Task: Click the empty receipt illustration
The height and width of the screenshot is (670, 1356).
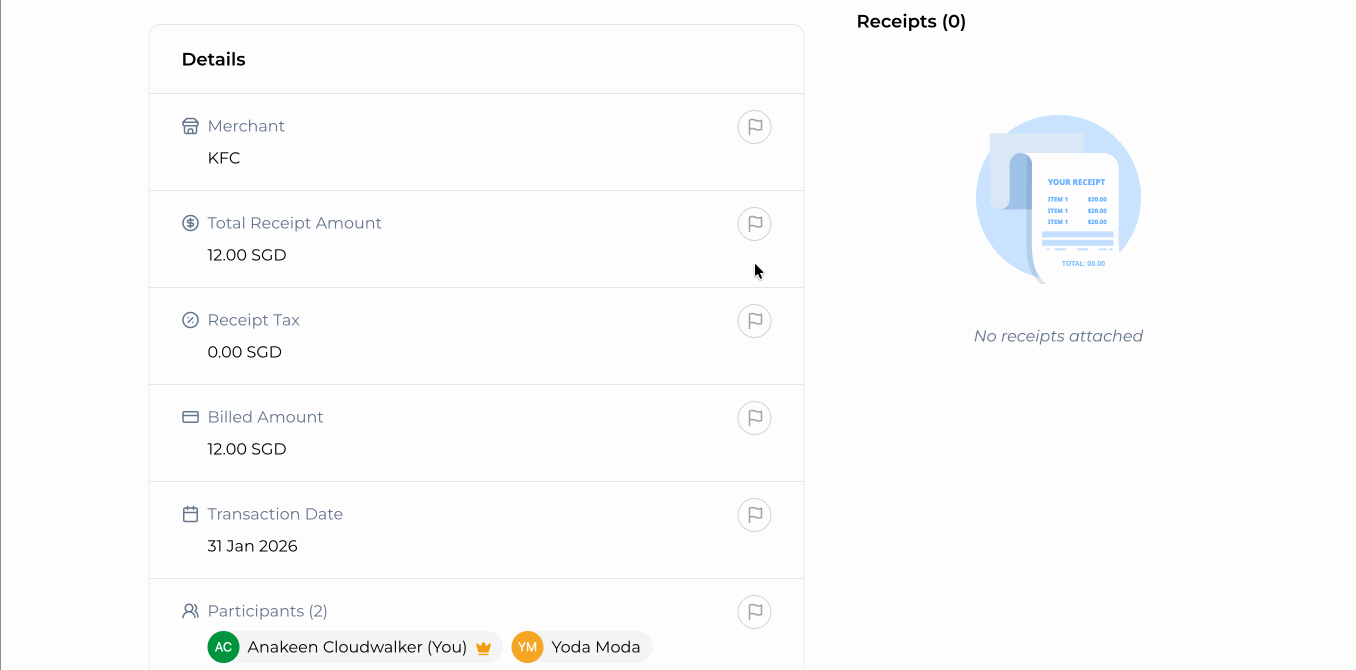Action: tap(1058, 201)
